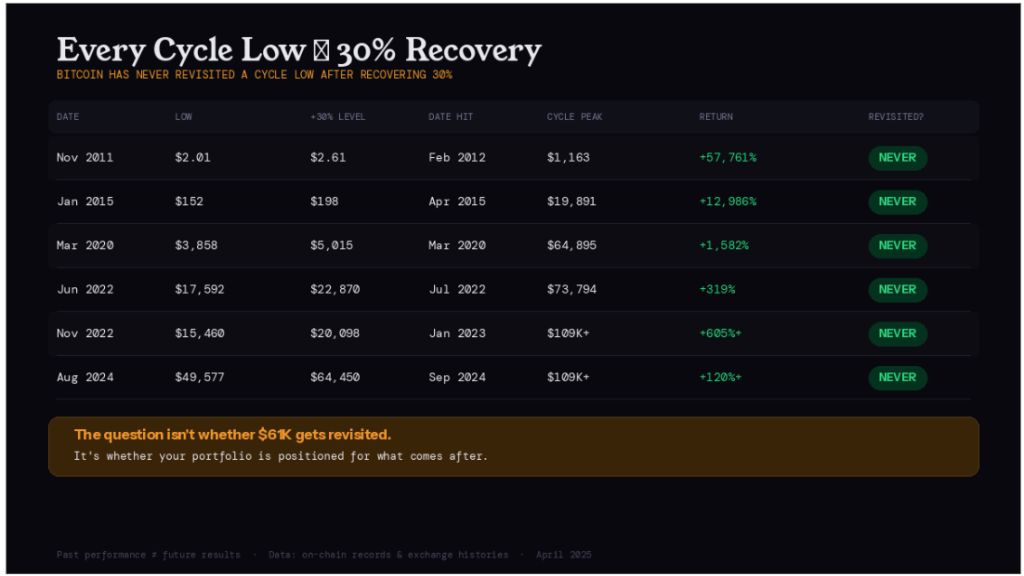Image resolution: width=1024 pixels, height=576 pixels.
Task: Click the orange $61K question callout text
Action: coord(232,435)
